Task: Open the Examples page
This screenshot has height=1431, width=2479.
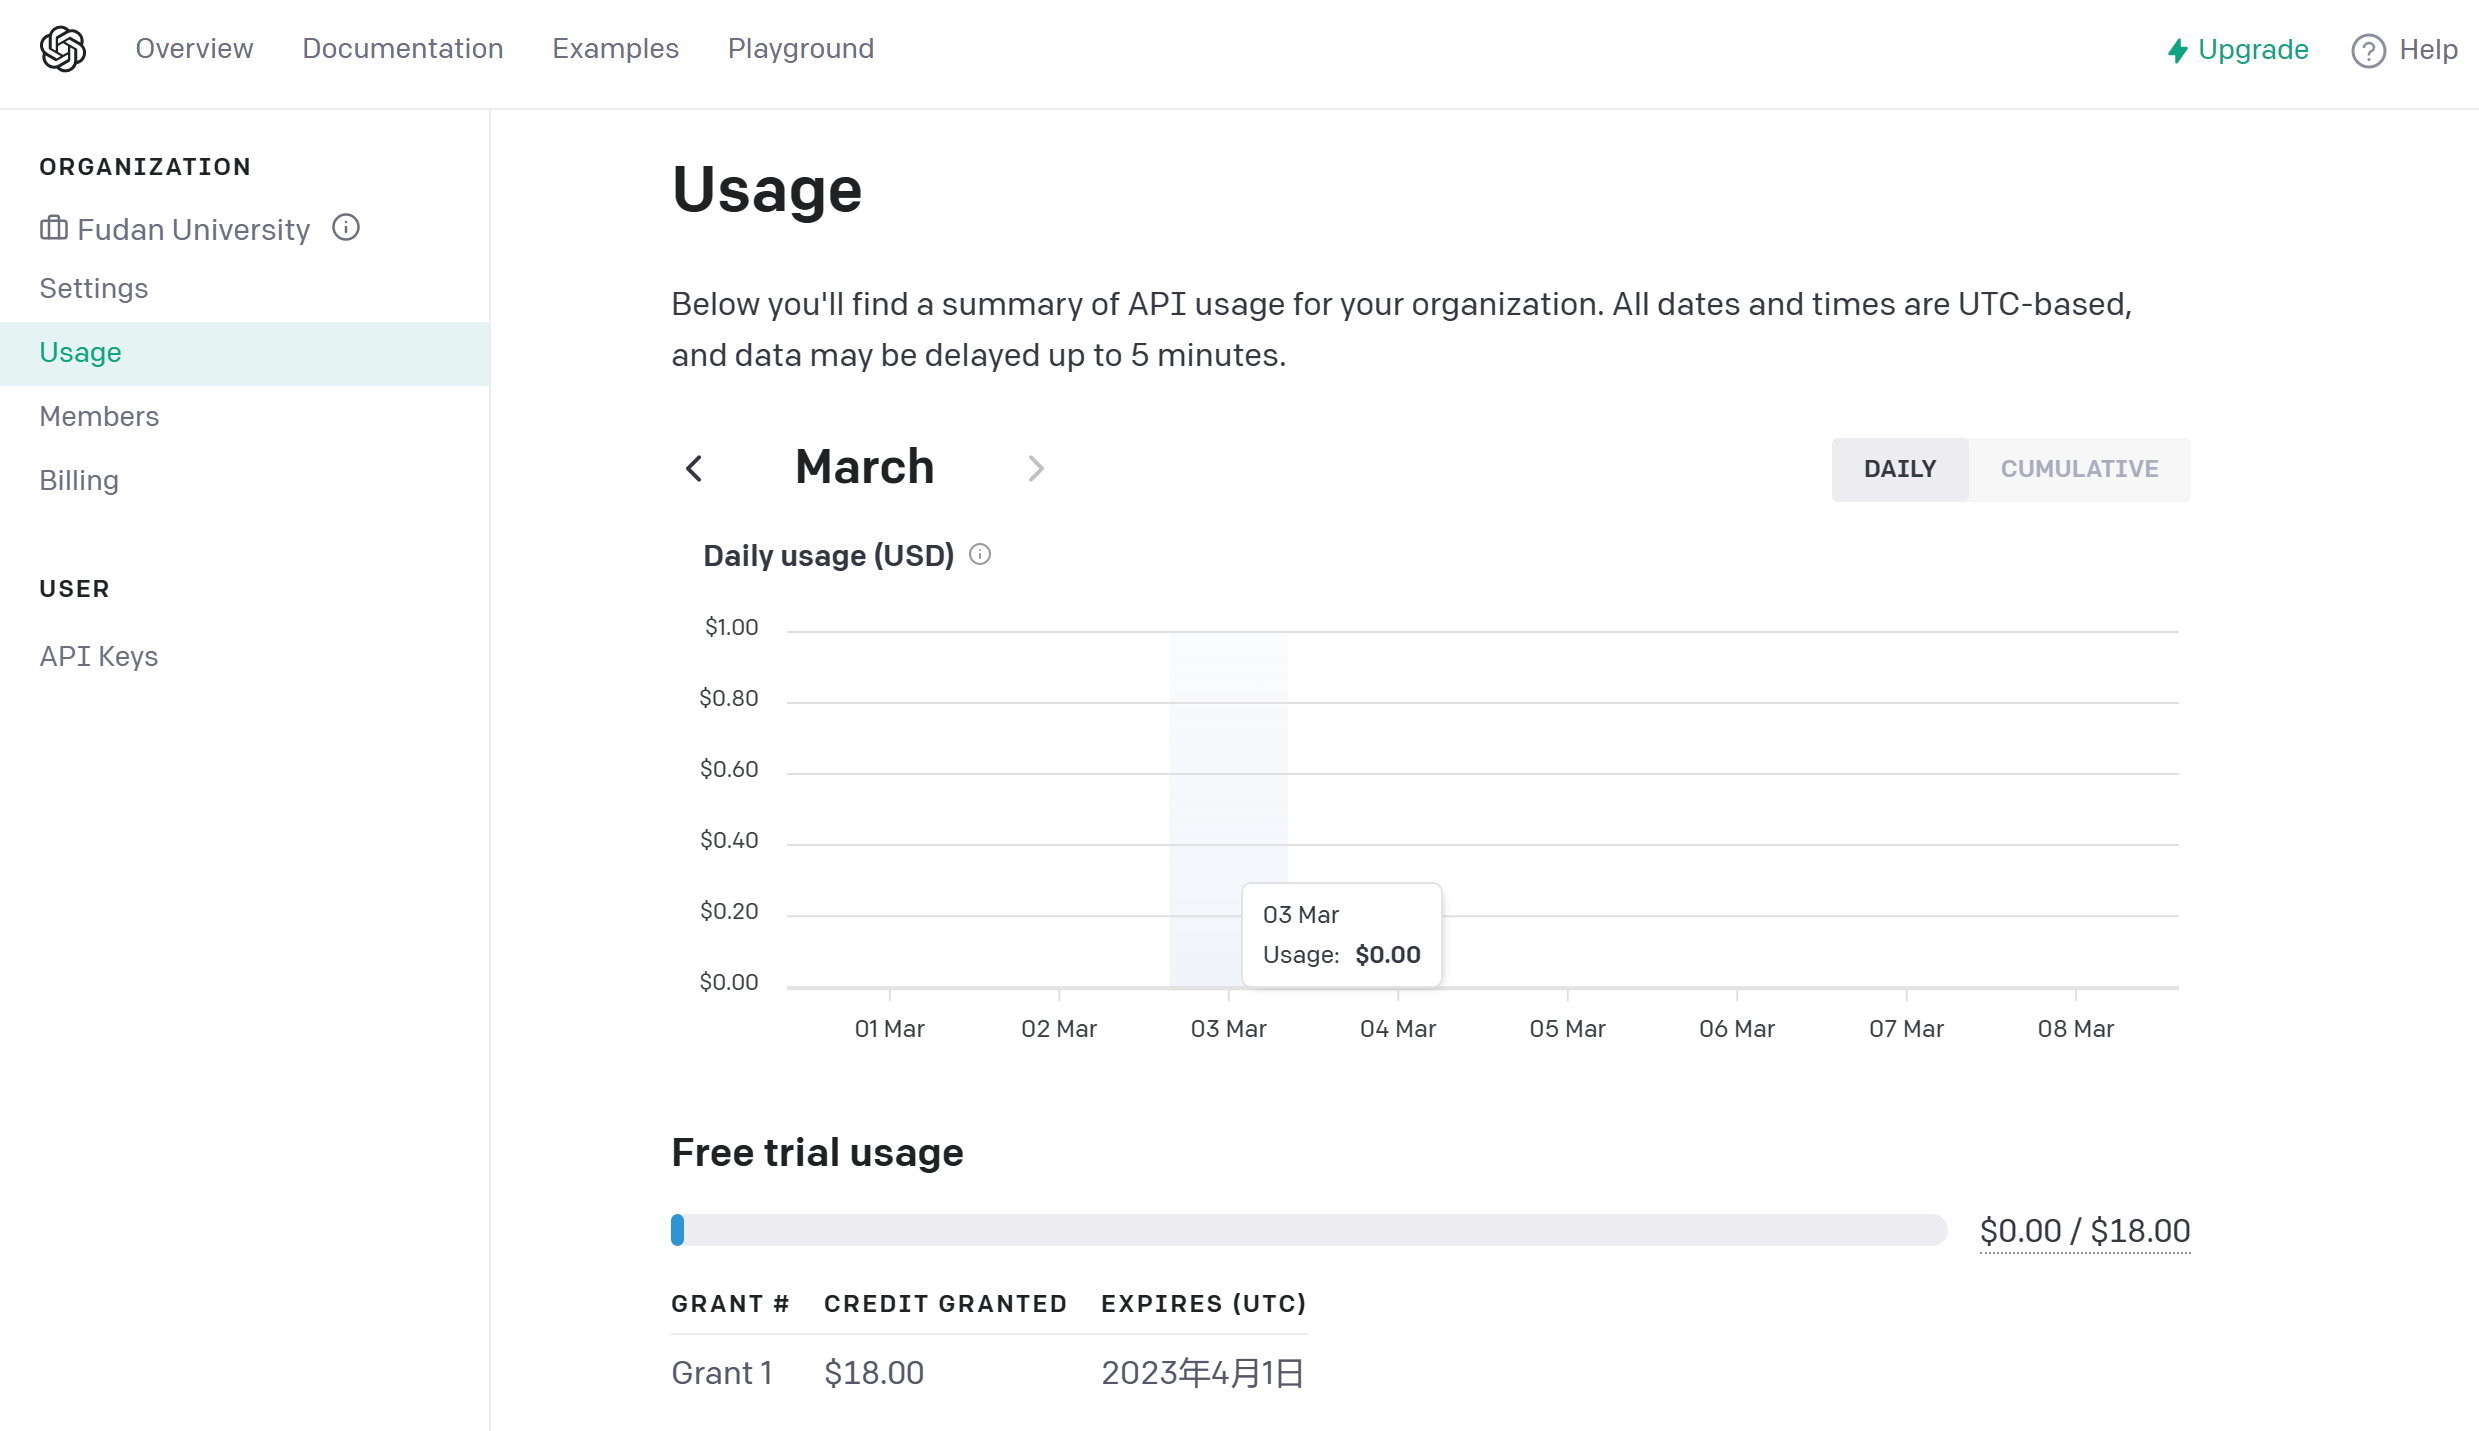Action: point(615,49)
